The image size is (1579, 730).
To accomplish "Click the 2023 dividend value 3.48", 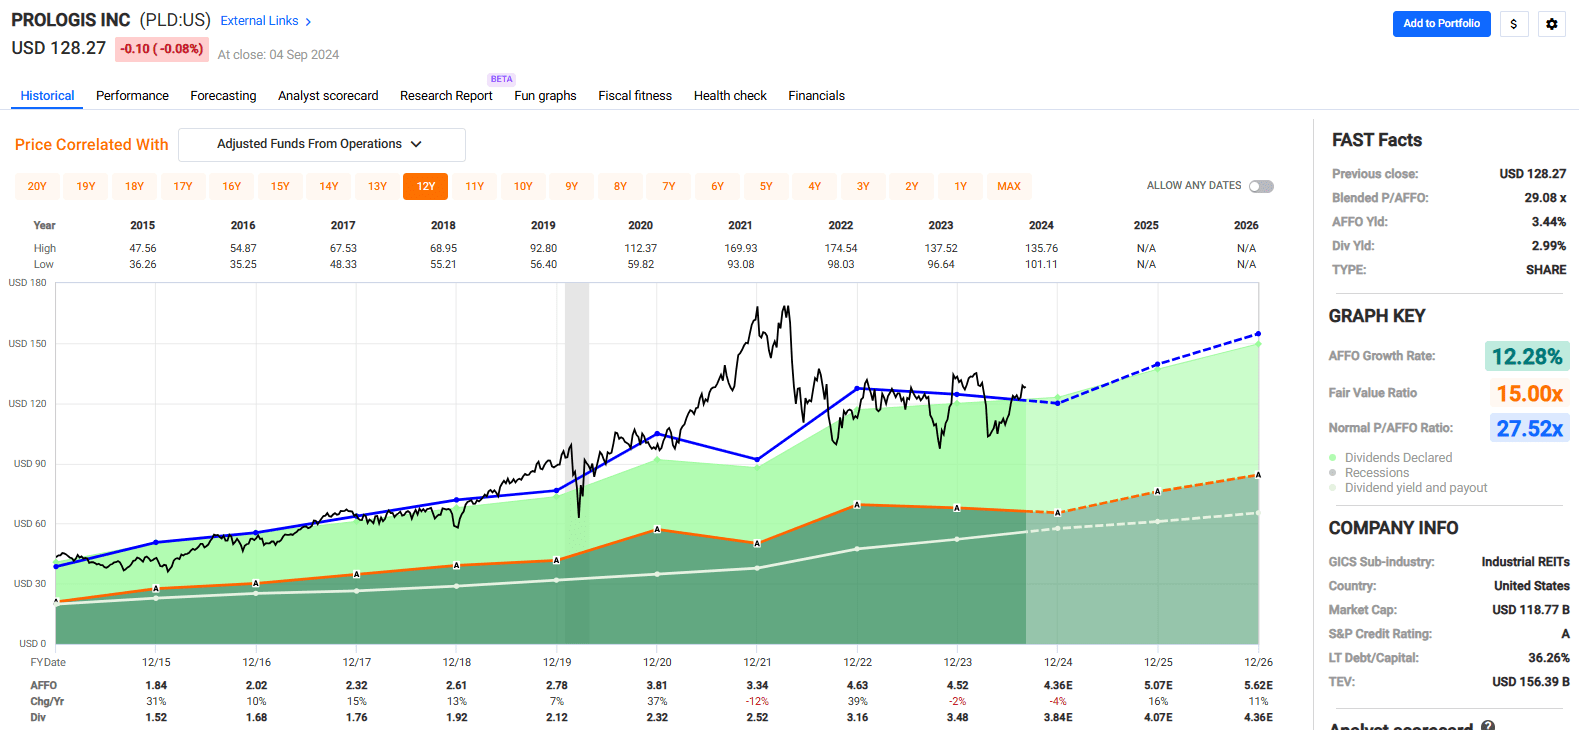I will (x=957, y=718).
